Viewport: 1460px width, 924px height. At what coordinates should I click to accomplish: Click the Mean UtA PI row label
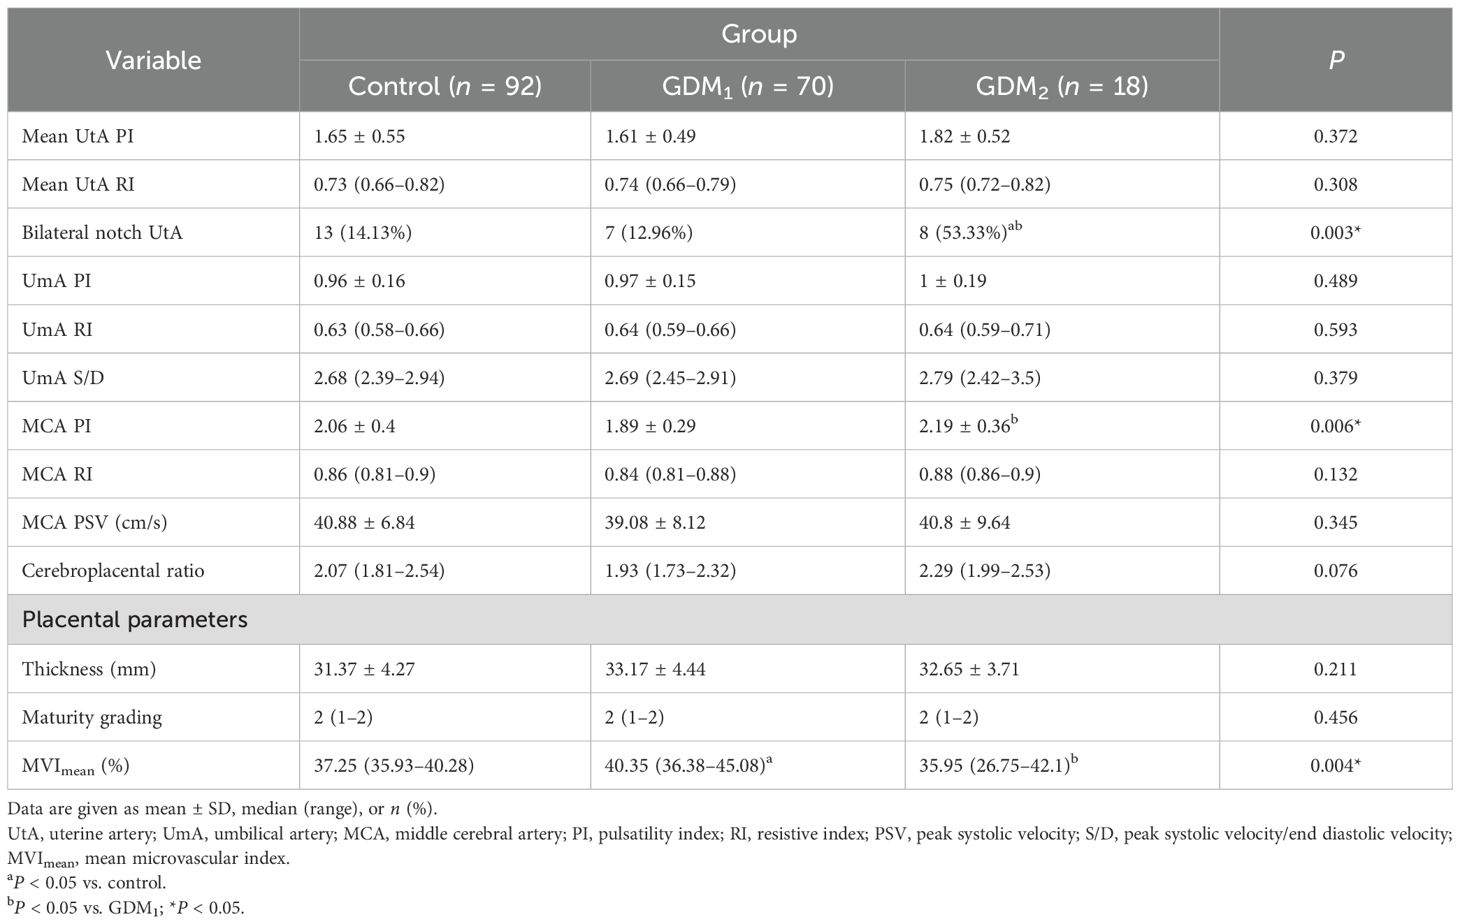coord(78,136)
